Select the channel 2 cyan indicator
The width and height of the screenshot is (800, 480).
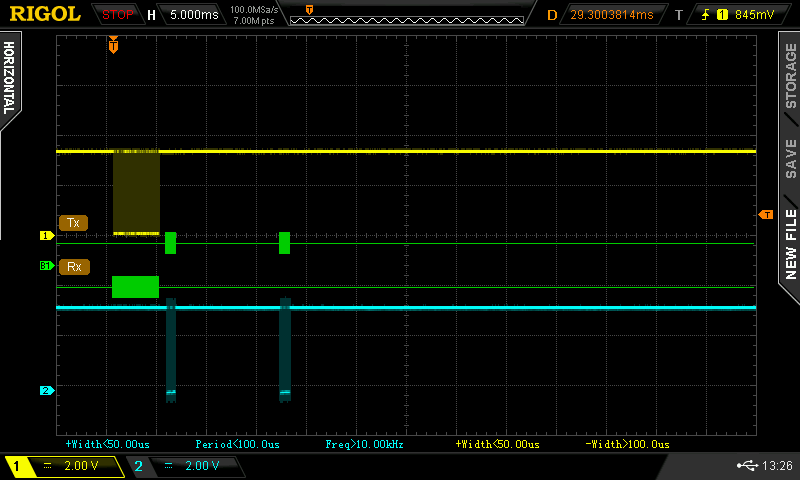point(138,466)
